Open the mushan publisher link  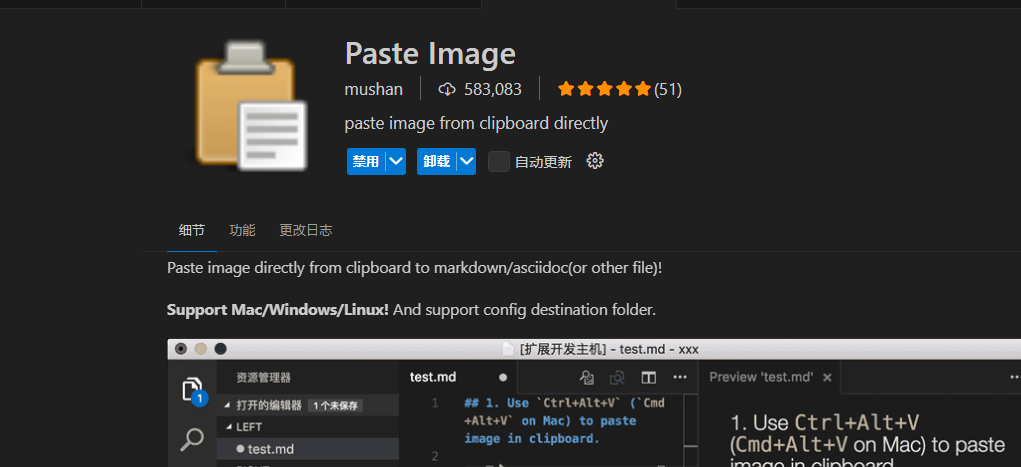[374, 89]
